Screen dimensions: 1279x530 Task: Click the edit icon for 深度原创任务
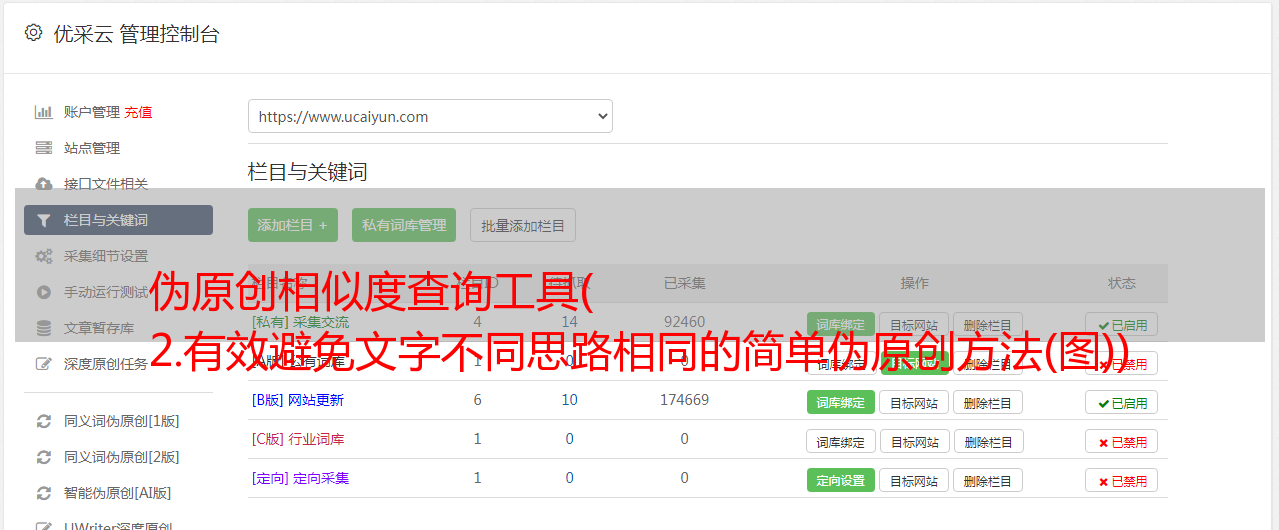tap(43, 364)
